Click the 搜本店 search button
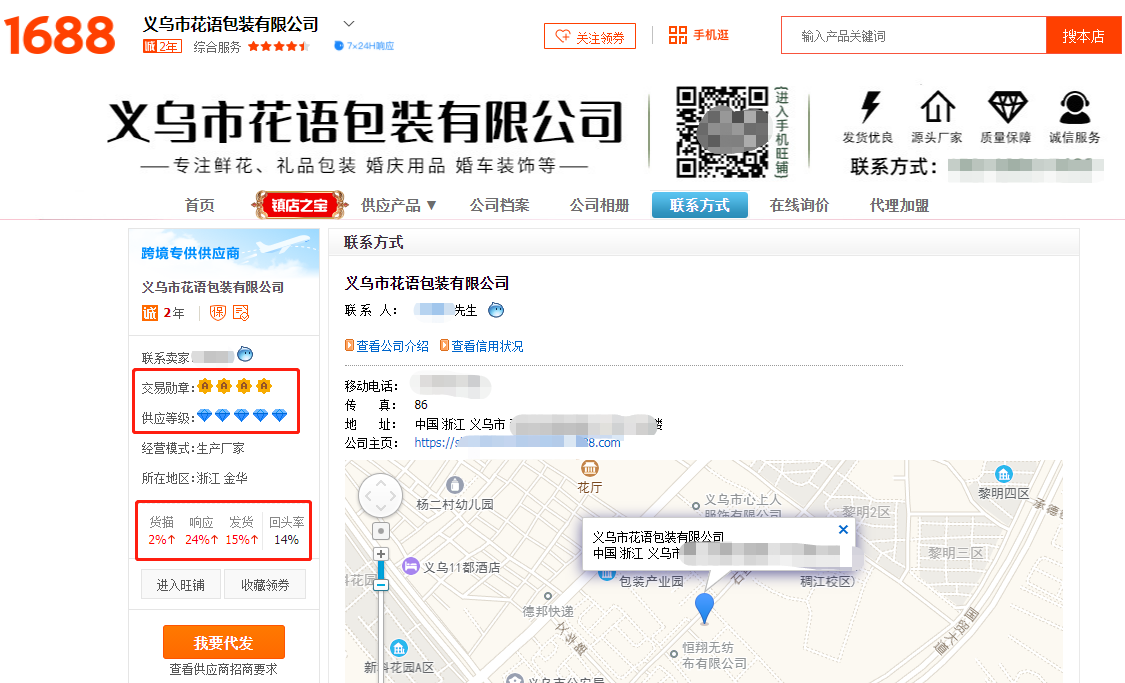 (1083, 35)
